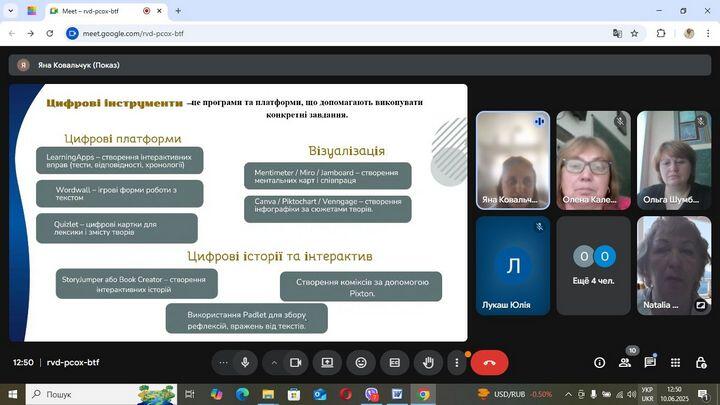Open Outlook from taskbar
The image size is (720, 405).
click(x=320, y=394)
